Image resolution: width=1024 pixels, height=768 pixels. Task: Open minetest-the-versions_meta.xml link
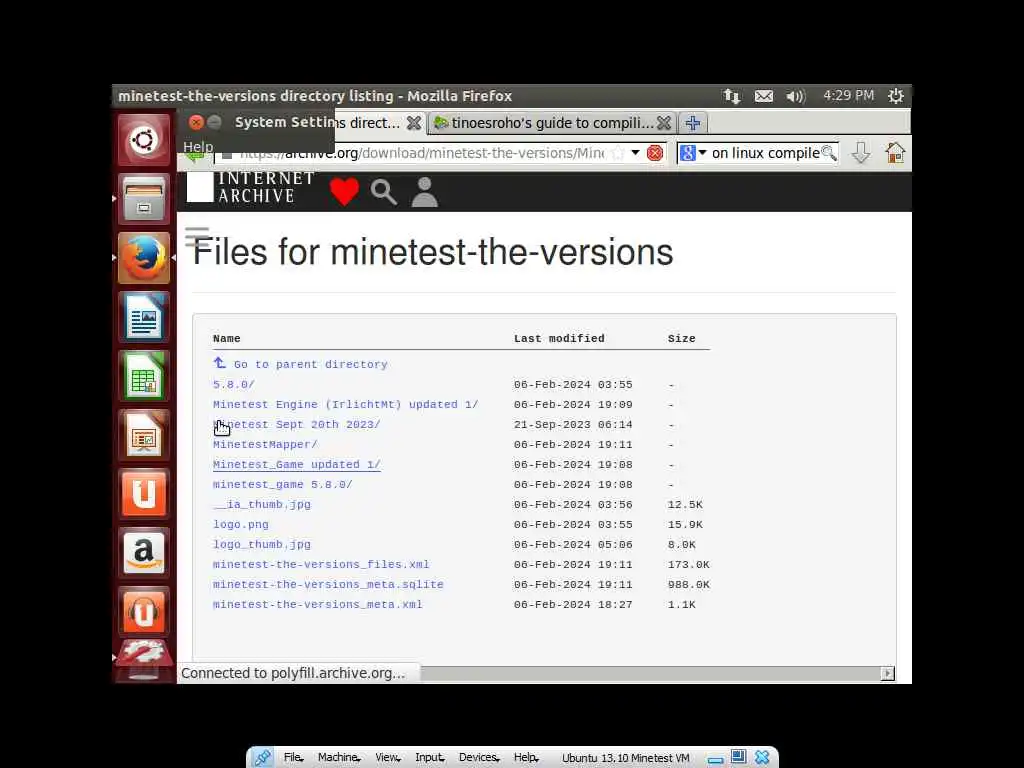pyautogui.click(x=317, y=605)
